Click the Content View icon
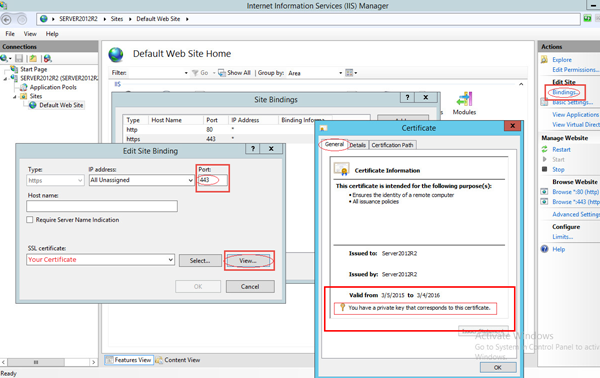 pyautogui.click(x=159, y=360)
